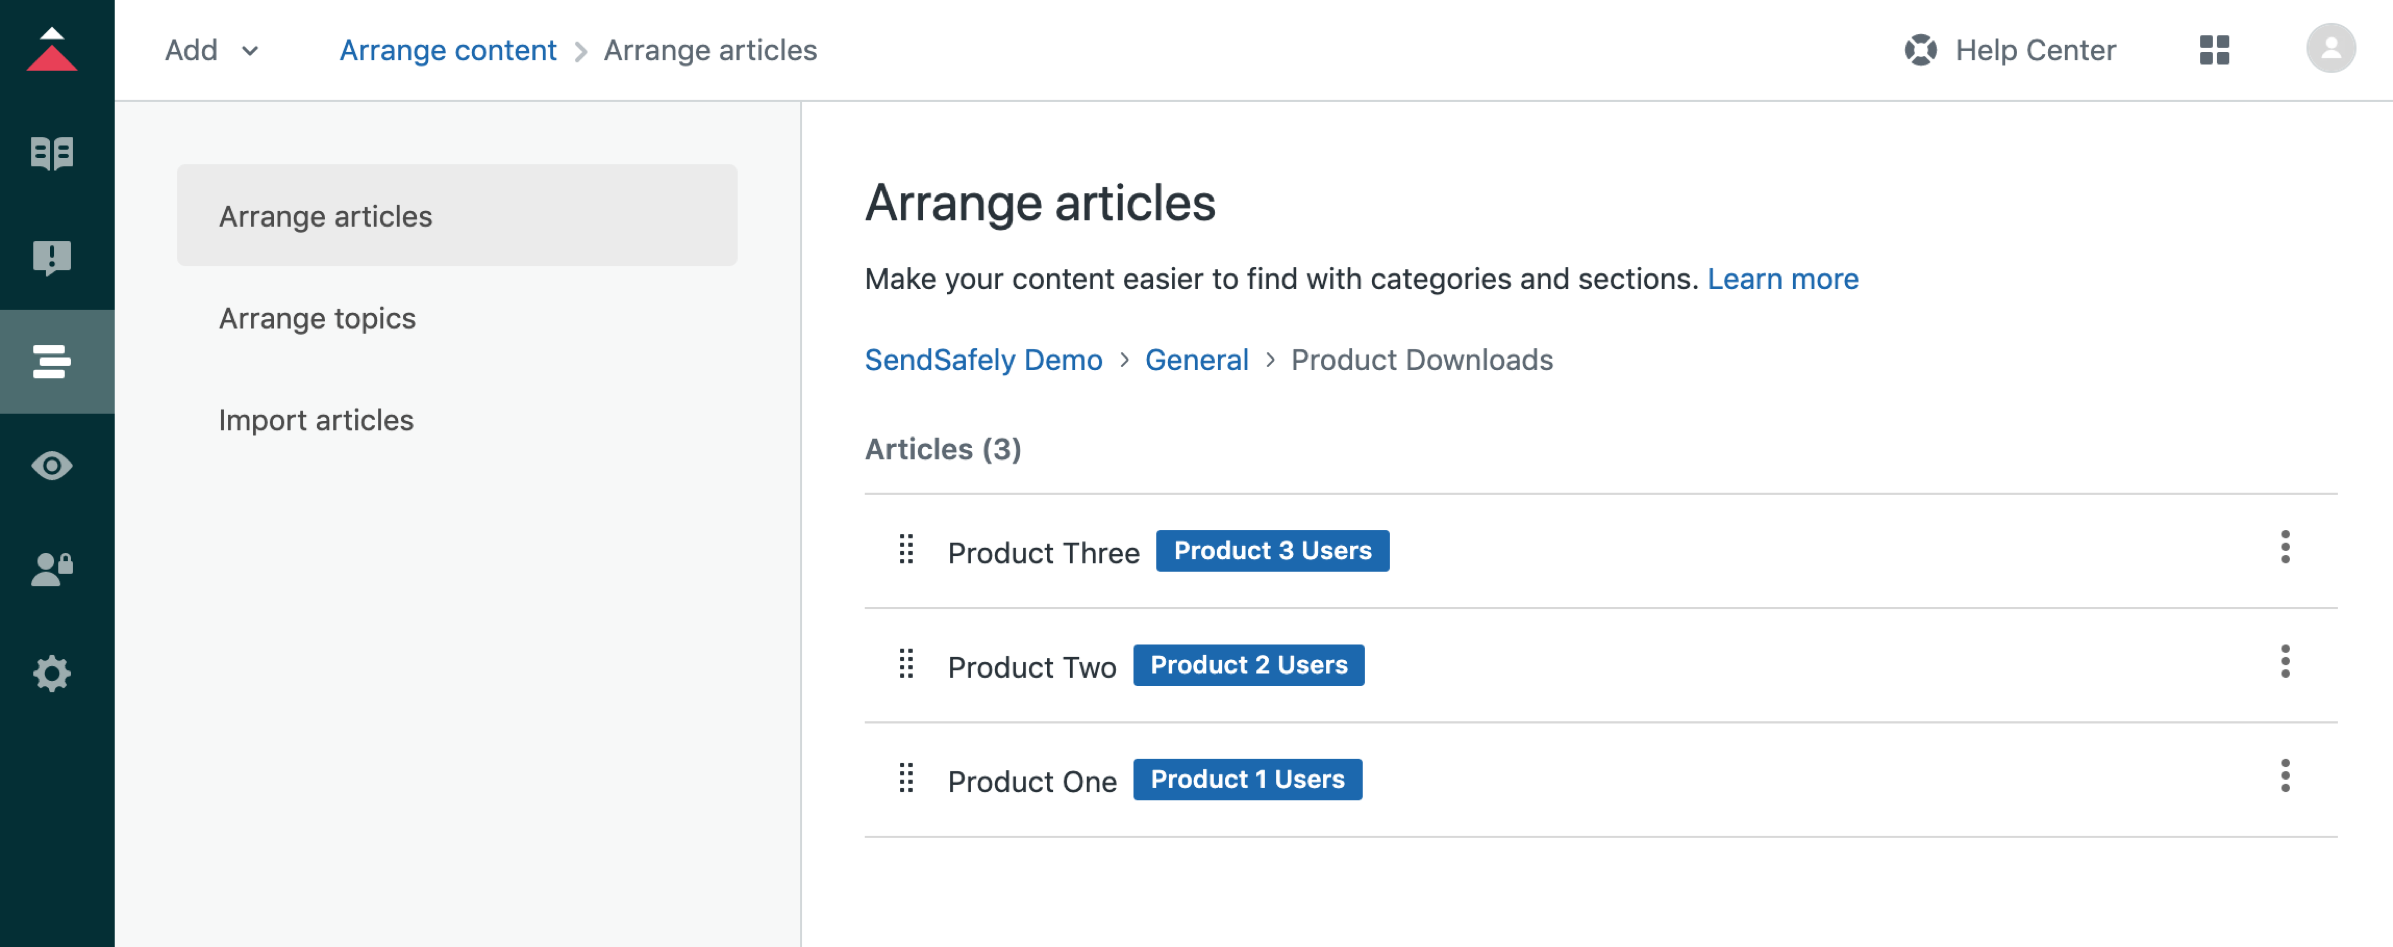Viewport: 2393px width, 947px height.
Task: Click the drag handle for Product Three
Action: click(906, 549)
